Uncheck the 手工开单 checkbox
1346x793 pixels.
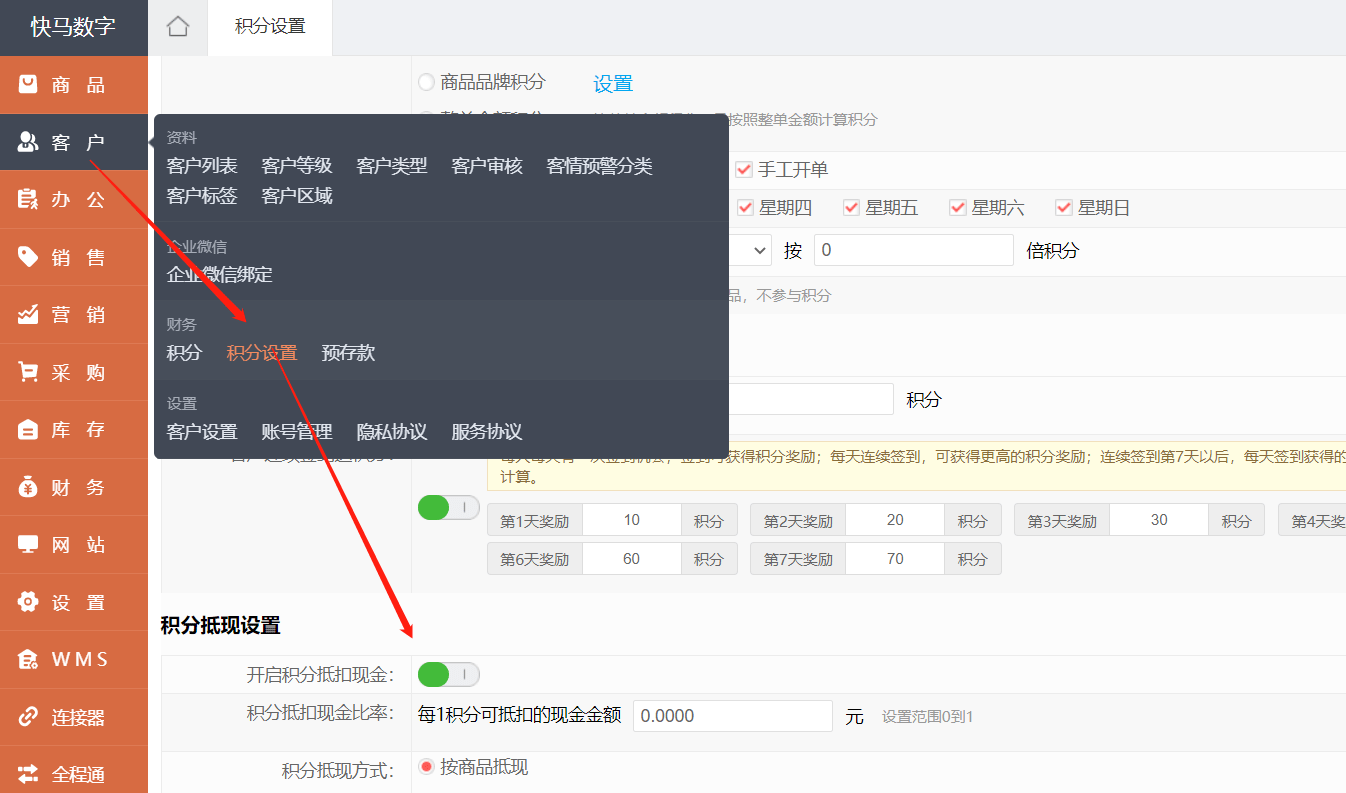[744, 170]
